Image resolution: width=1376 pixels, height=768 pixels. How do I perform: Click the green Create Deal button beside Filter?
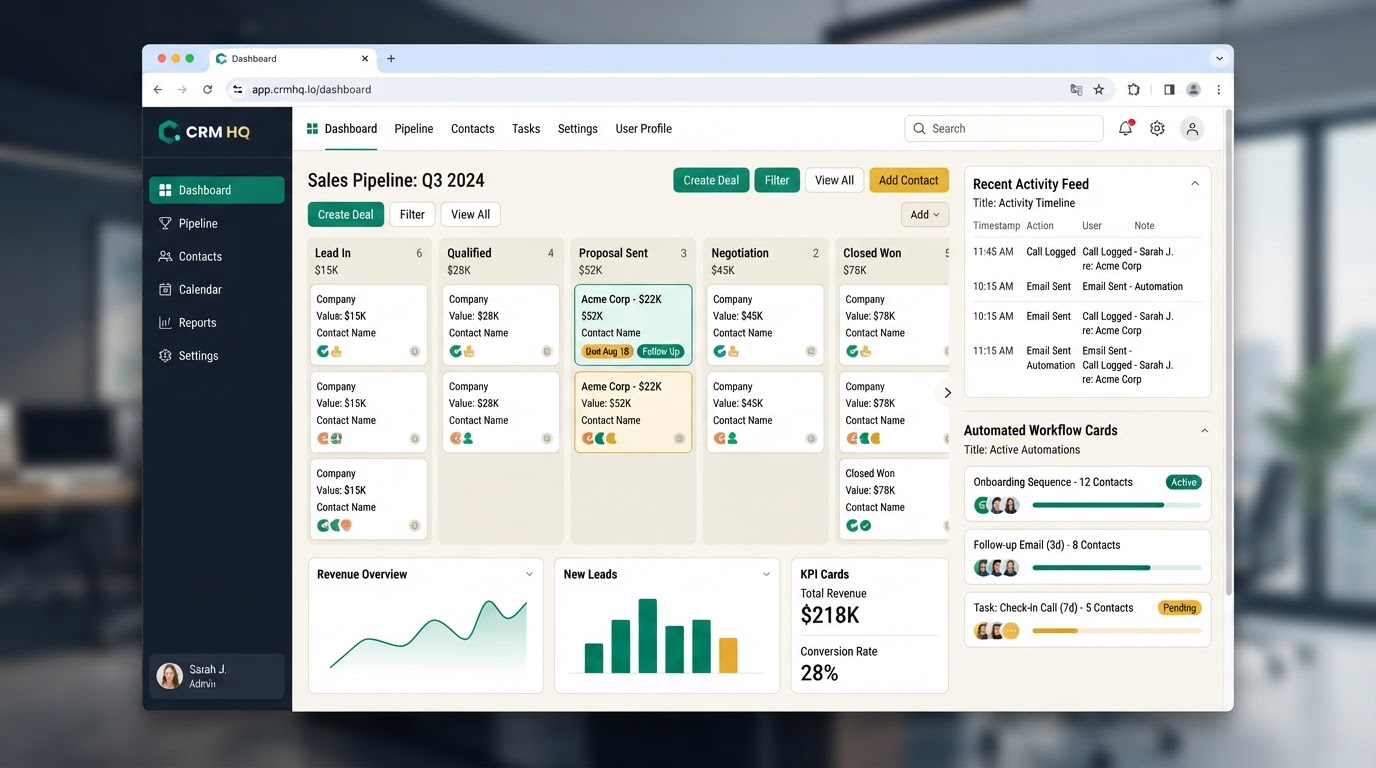pos(711,180)
